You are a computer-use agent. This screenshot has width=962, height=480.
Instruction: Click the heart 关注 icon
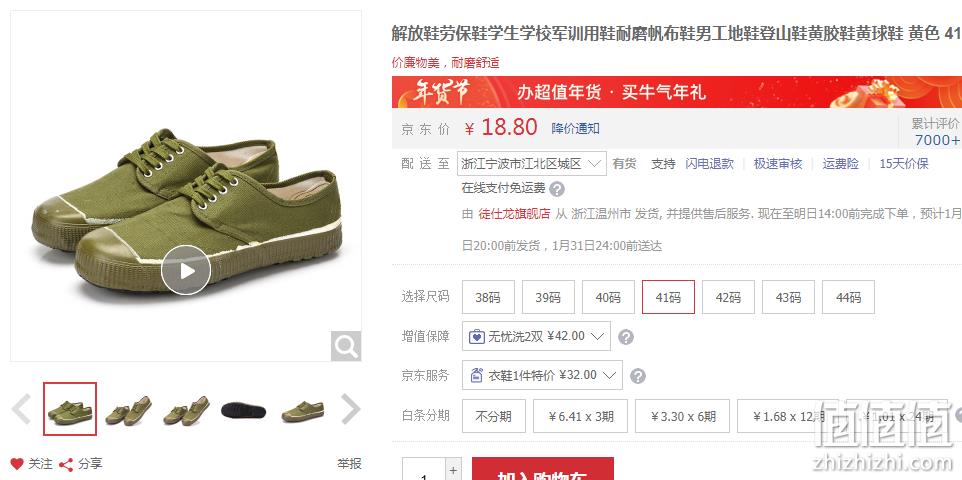click(x=17, y=464)
